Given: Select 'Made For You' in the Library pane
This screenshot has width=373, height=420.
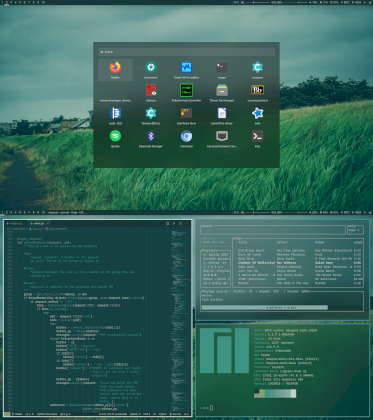Looking at the screenshot, I should click(214, 242).
